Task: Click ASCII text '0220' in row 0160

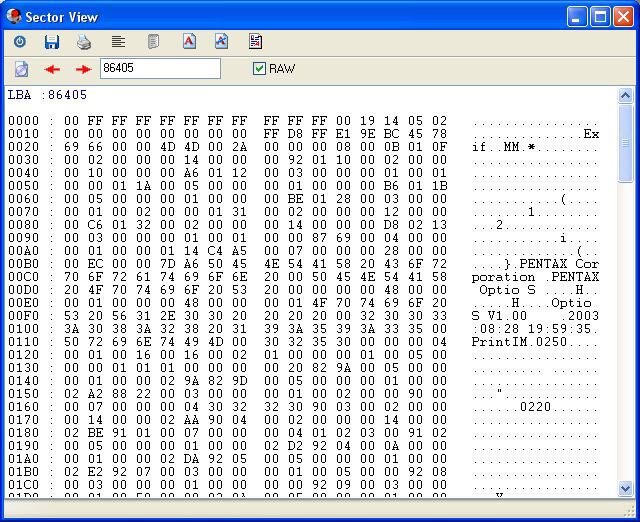Action: pos(535,407)
